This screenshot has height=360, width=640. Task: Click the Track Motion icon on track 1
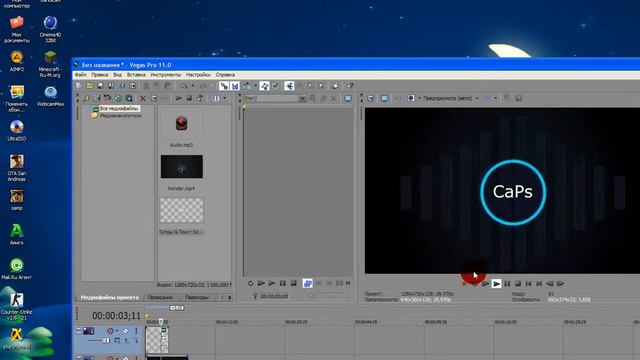126,331
